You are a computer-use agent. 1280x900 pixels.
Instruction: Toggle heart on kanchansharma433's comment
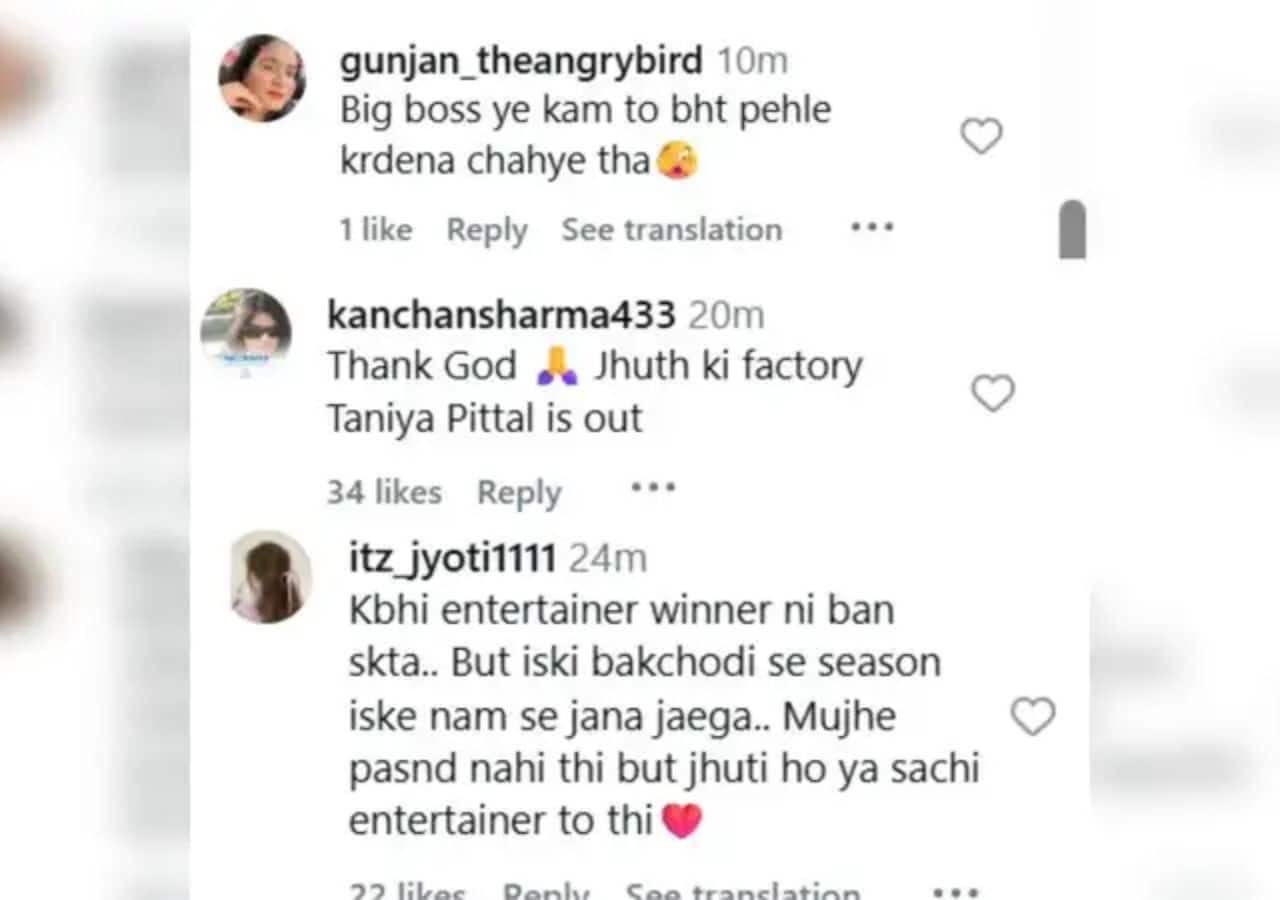(x=993, y=393)
